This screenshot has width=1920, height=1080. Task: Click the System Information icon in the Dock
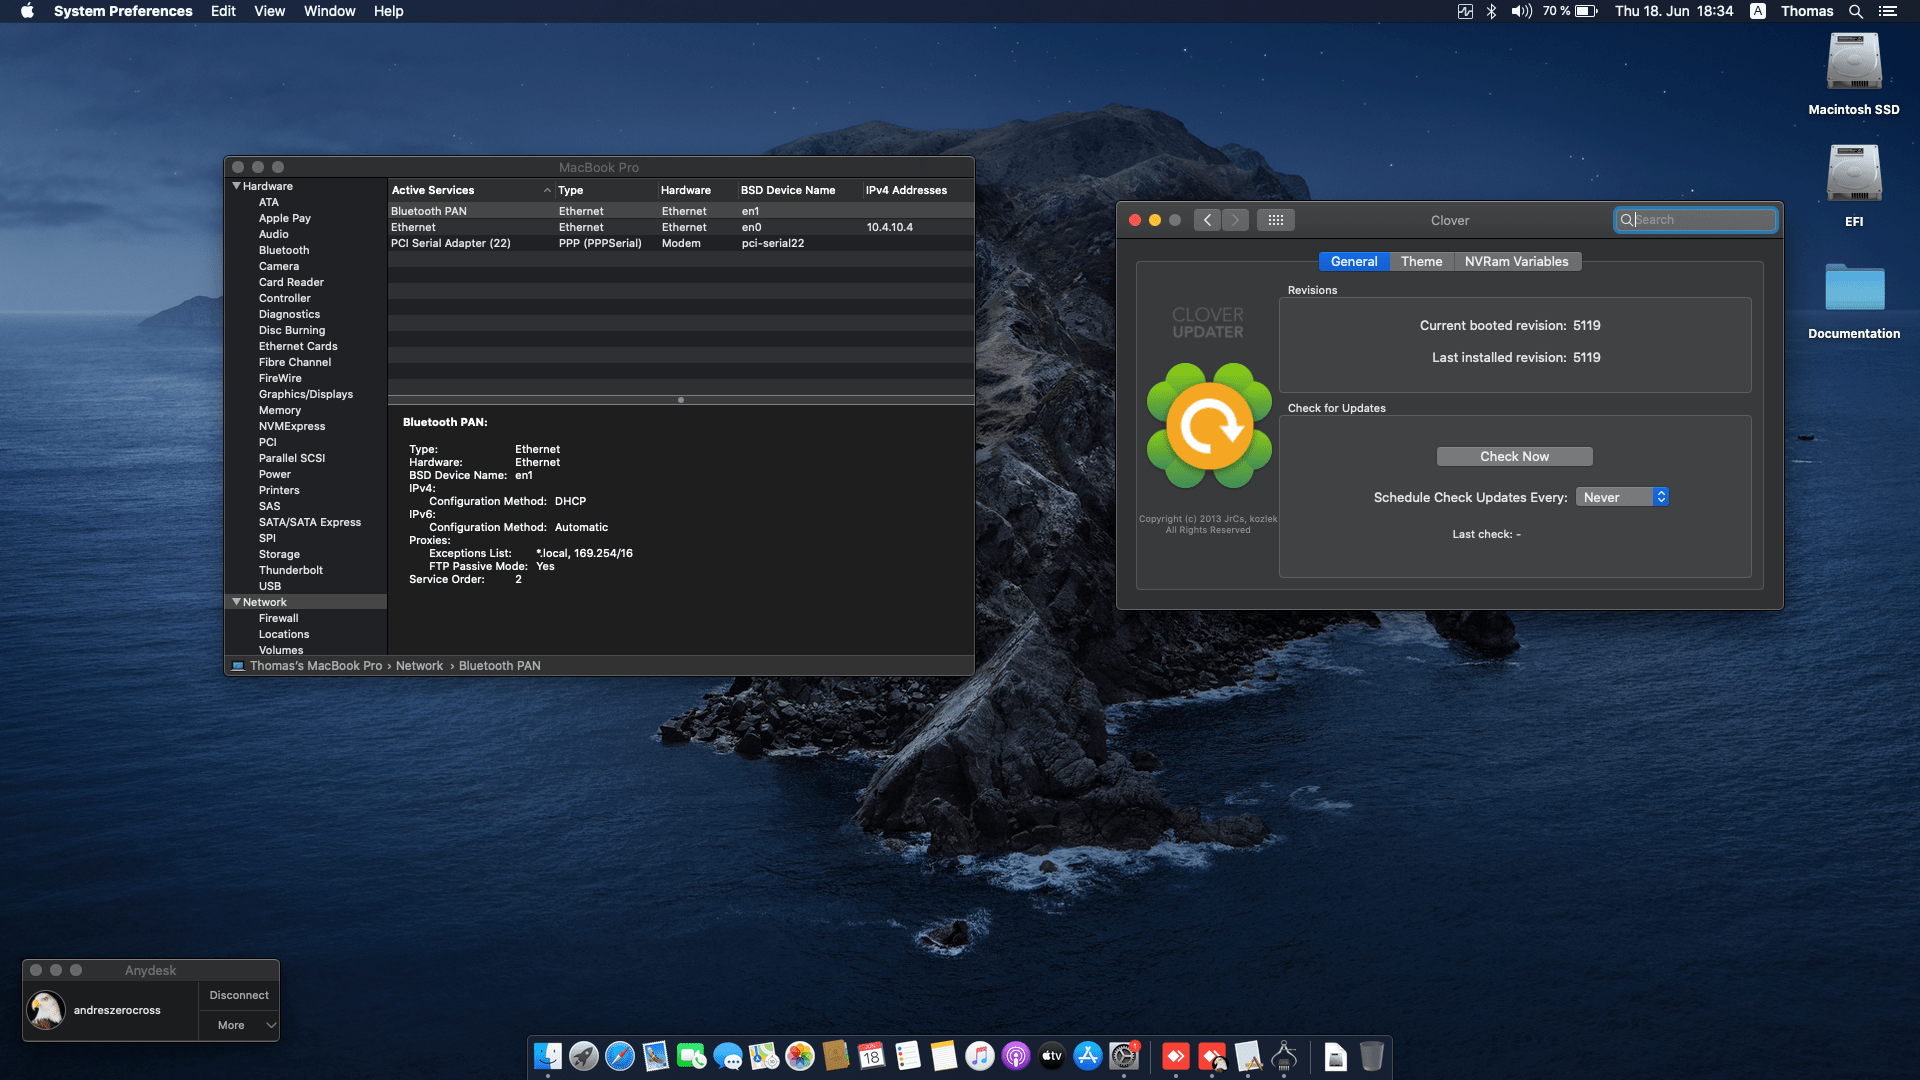point(1284,1056)
